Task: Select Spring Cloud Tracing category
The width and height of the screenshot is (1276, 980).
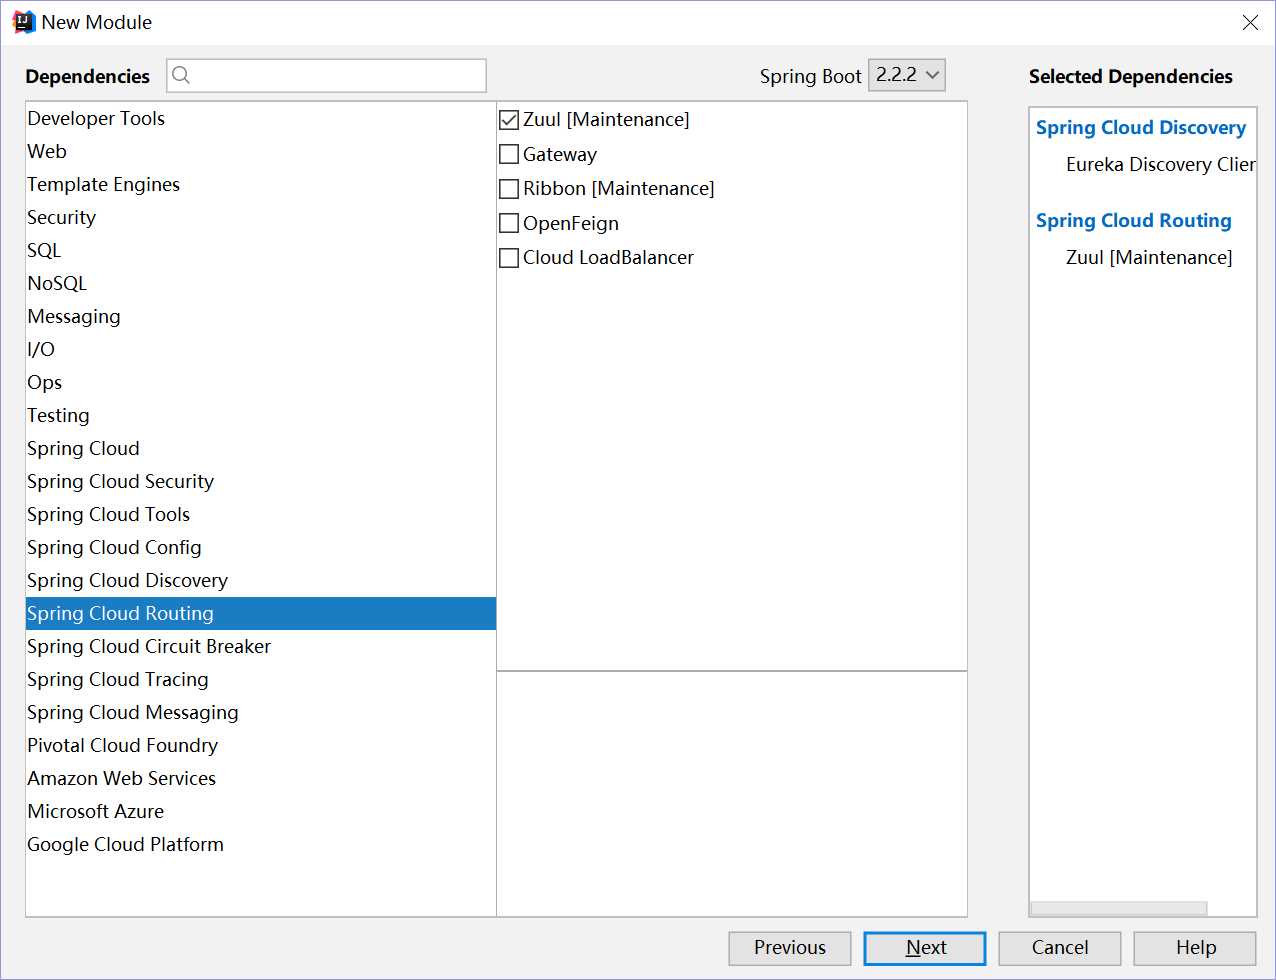Action: coord(261,679)
